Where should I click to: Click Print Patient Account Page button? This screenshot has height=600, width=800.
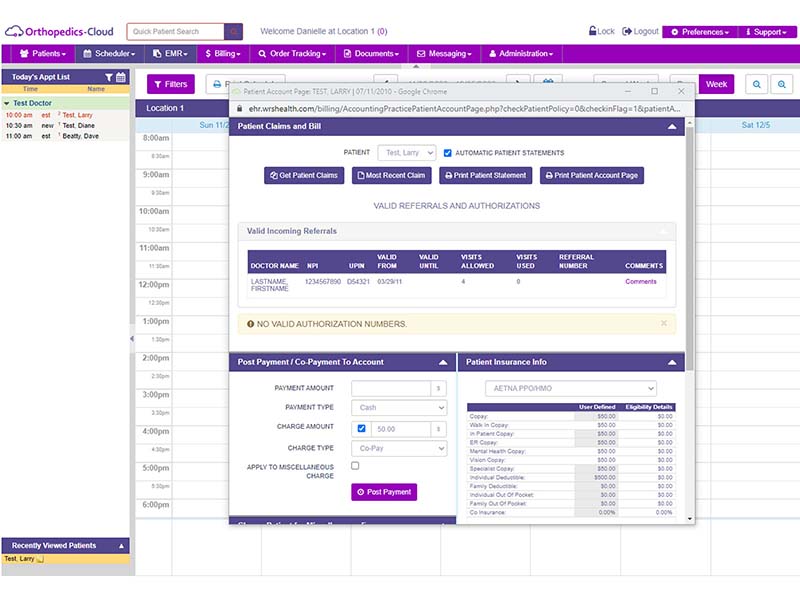click(592, 176)
